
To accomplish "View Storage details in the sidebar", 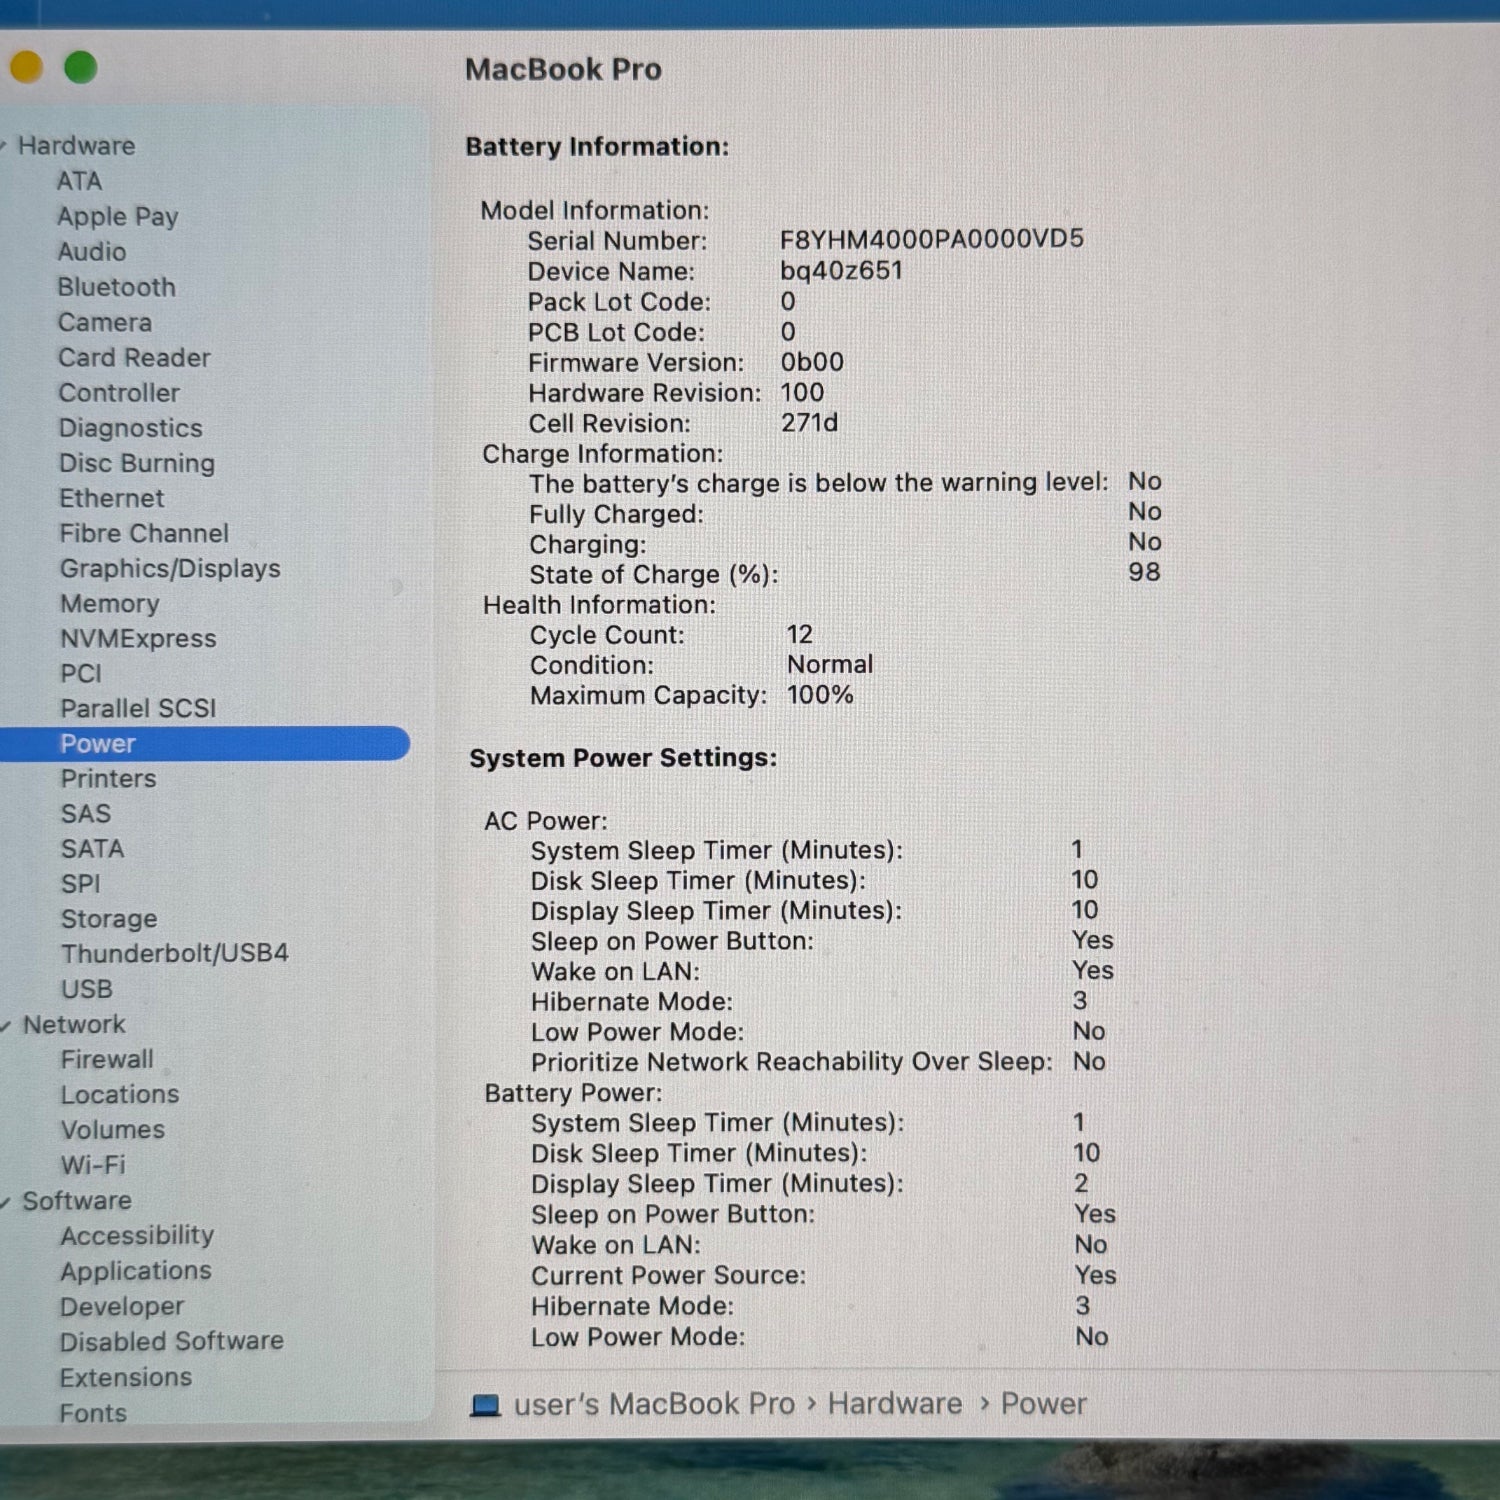I will pyautogui.click(x=109, y=919).
